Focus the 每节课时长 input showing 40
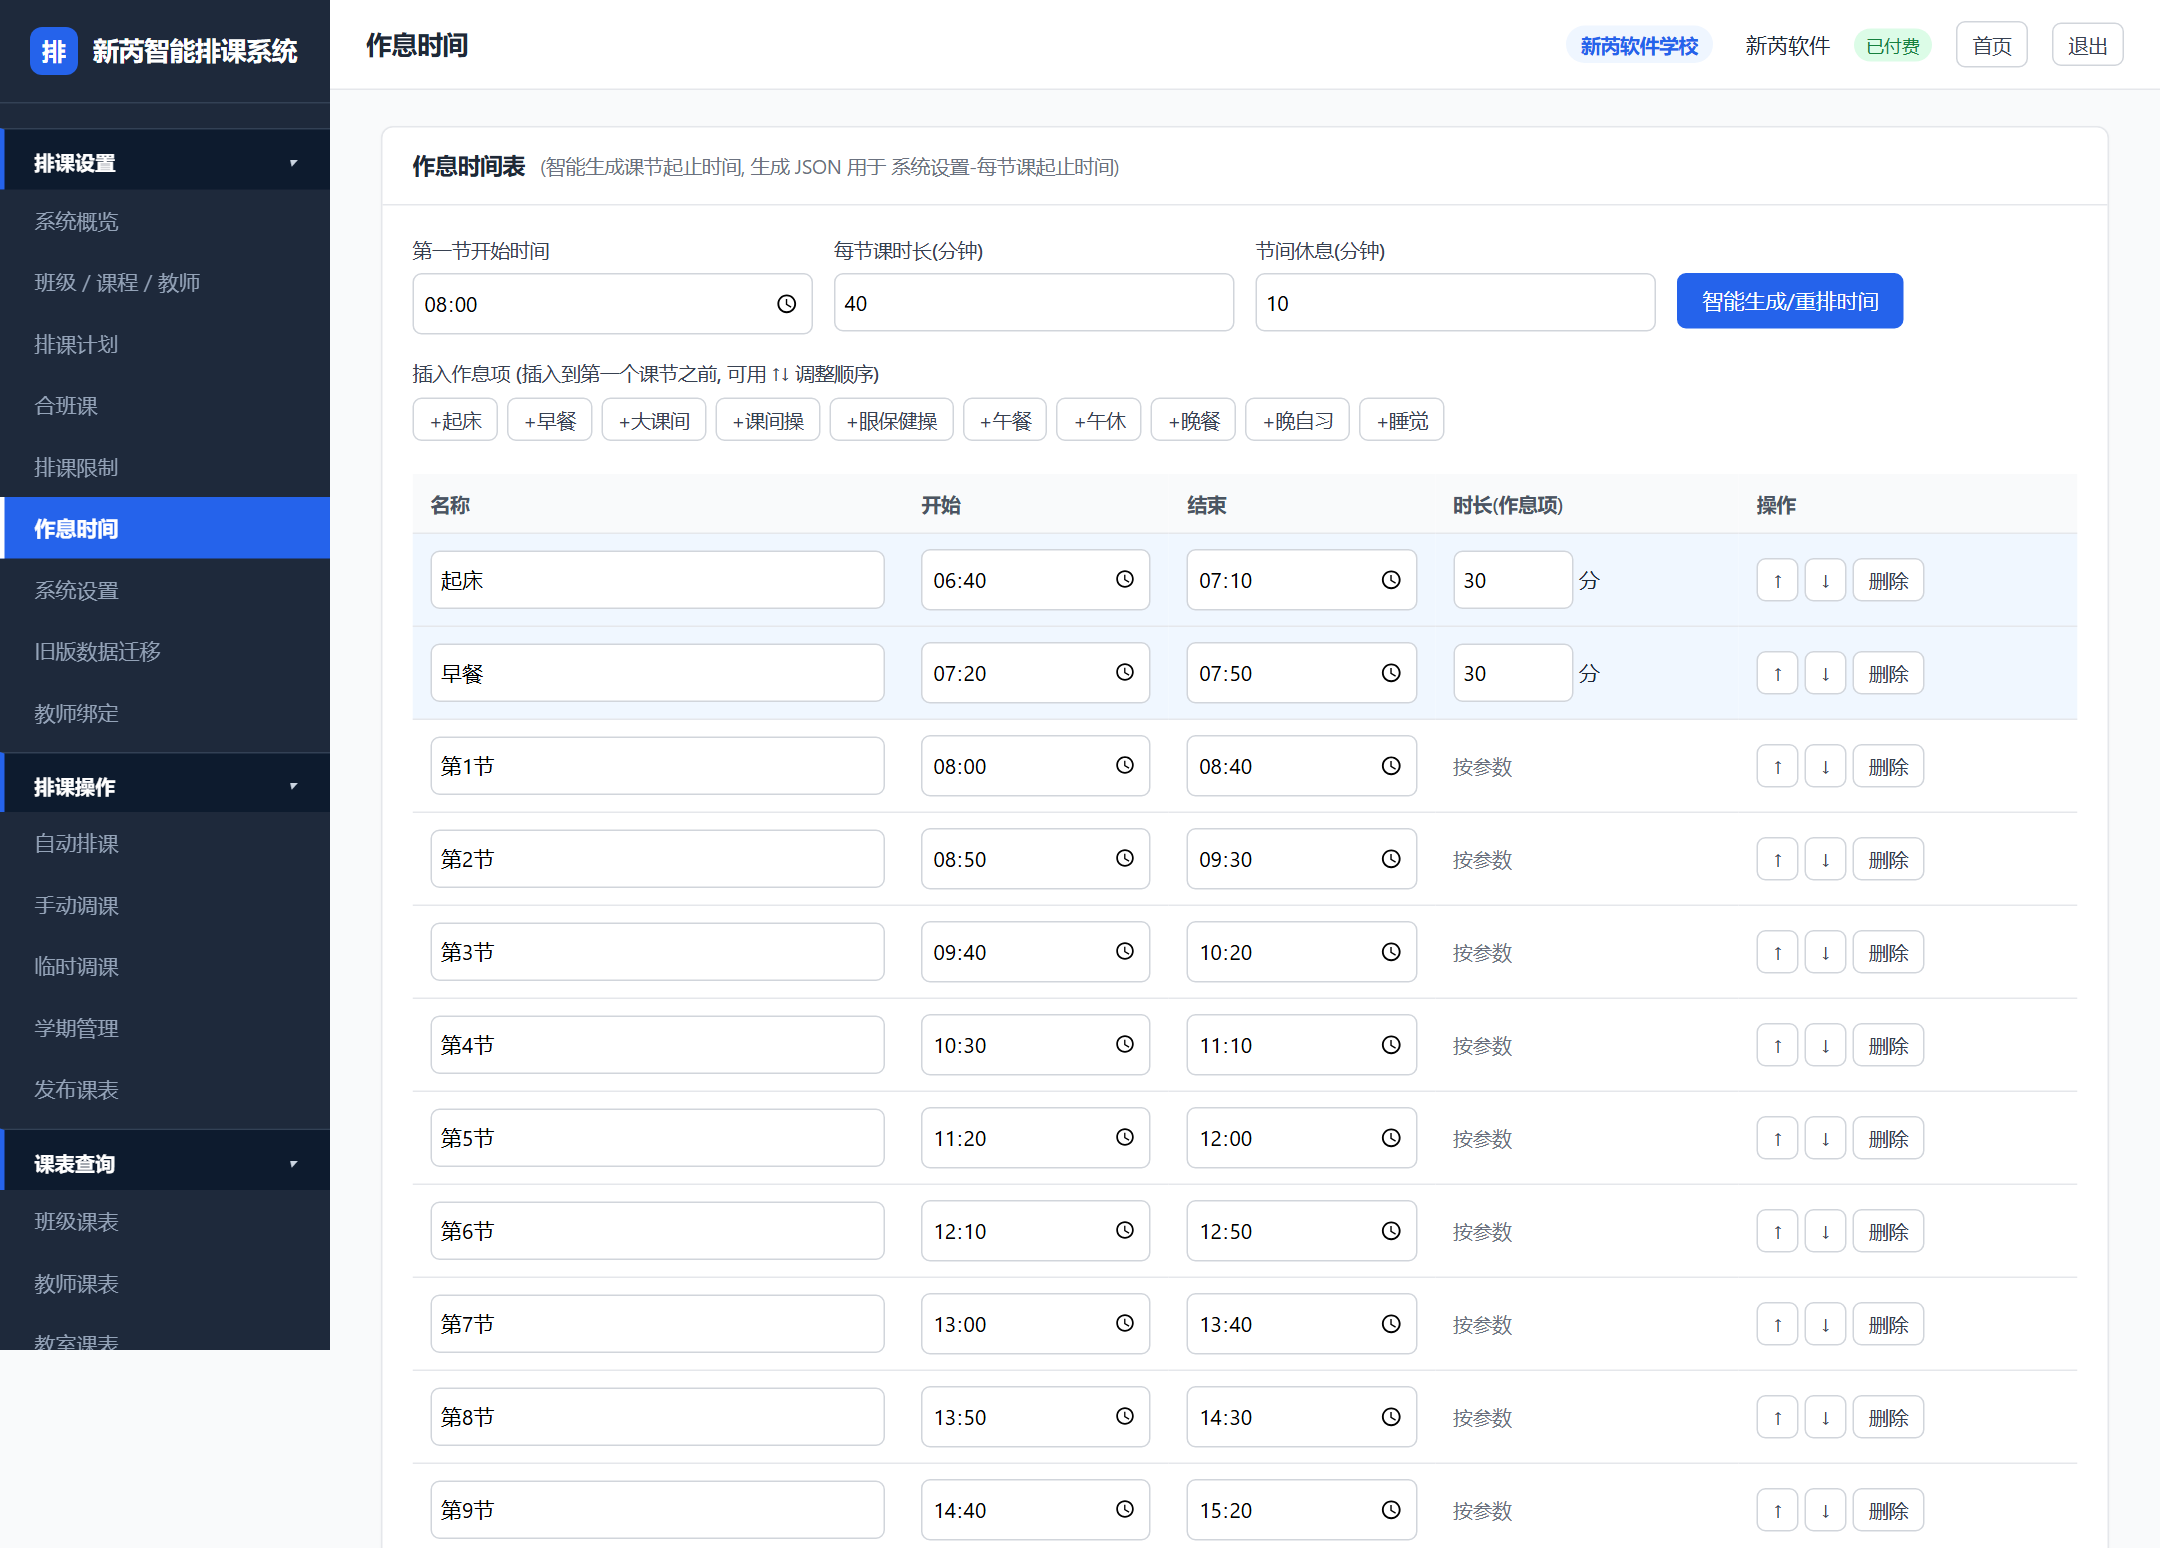The image size is (2160, 1548). click(x=1033, y=303)
